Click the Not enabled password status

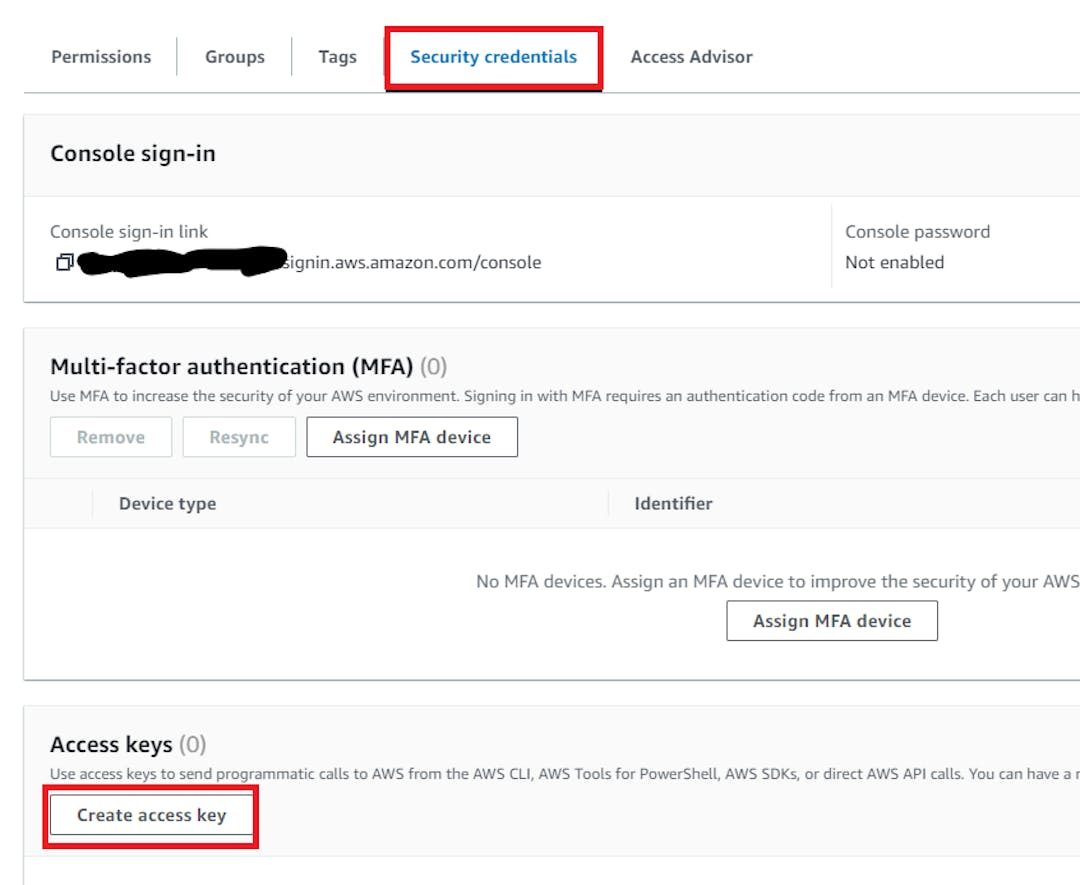894,262
